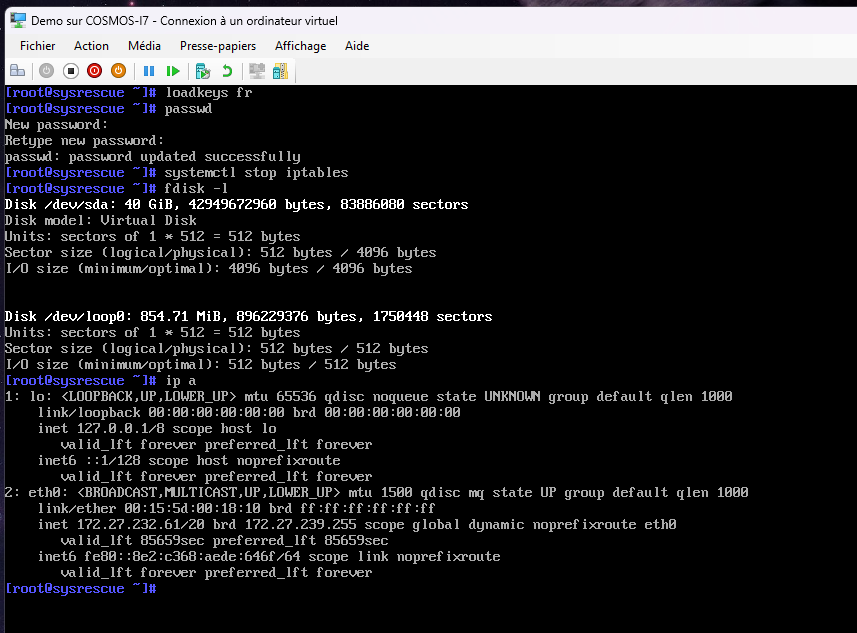Viewport: 857px width, 633px height.
Task: Save VM state with the orange icon
Action: [x=118, y=71]
